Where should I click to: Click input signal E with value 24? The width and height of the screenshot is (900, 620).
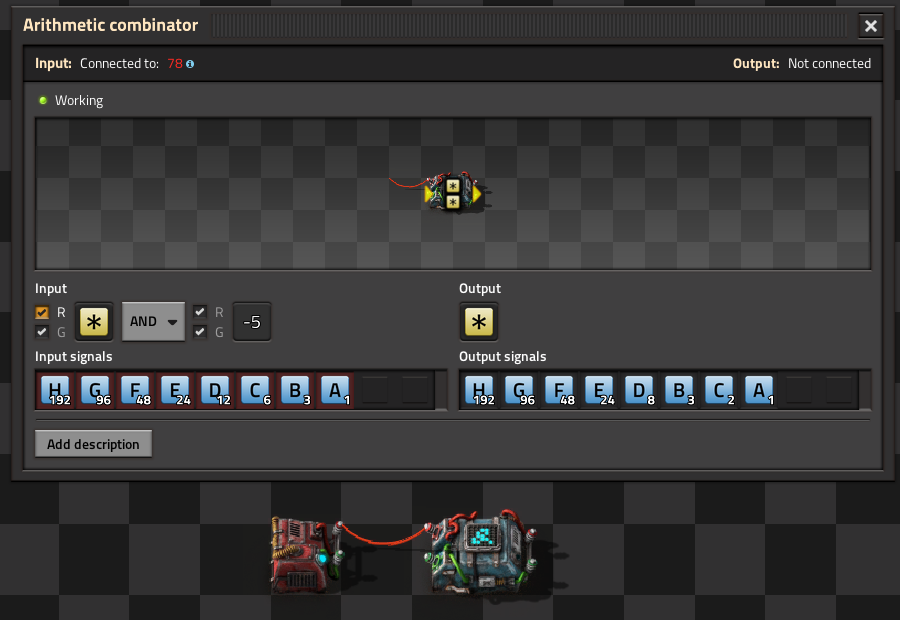[x=176, y=390]
